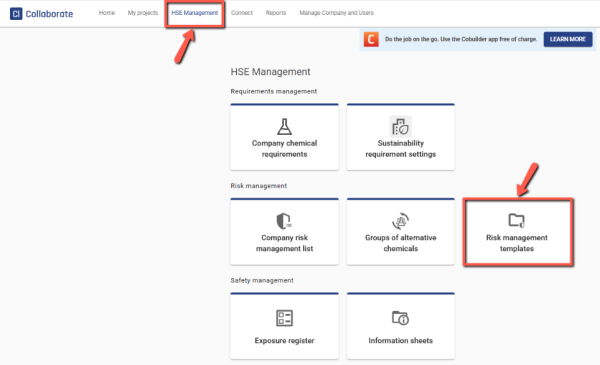Click the Safety management section label

tap(262, 280)
